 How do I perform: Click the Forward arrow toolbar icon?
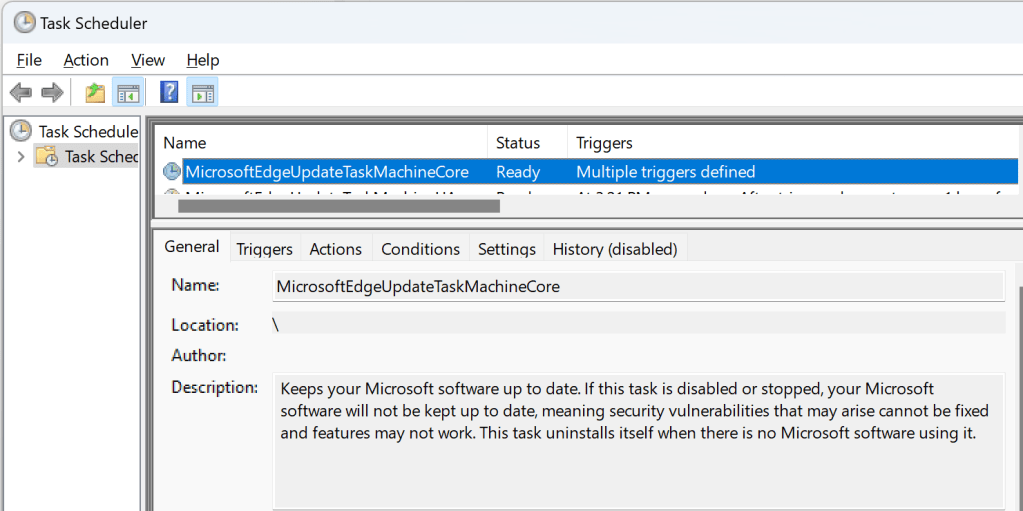coord(52,93)
